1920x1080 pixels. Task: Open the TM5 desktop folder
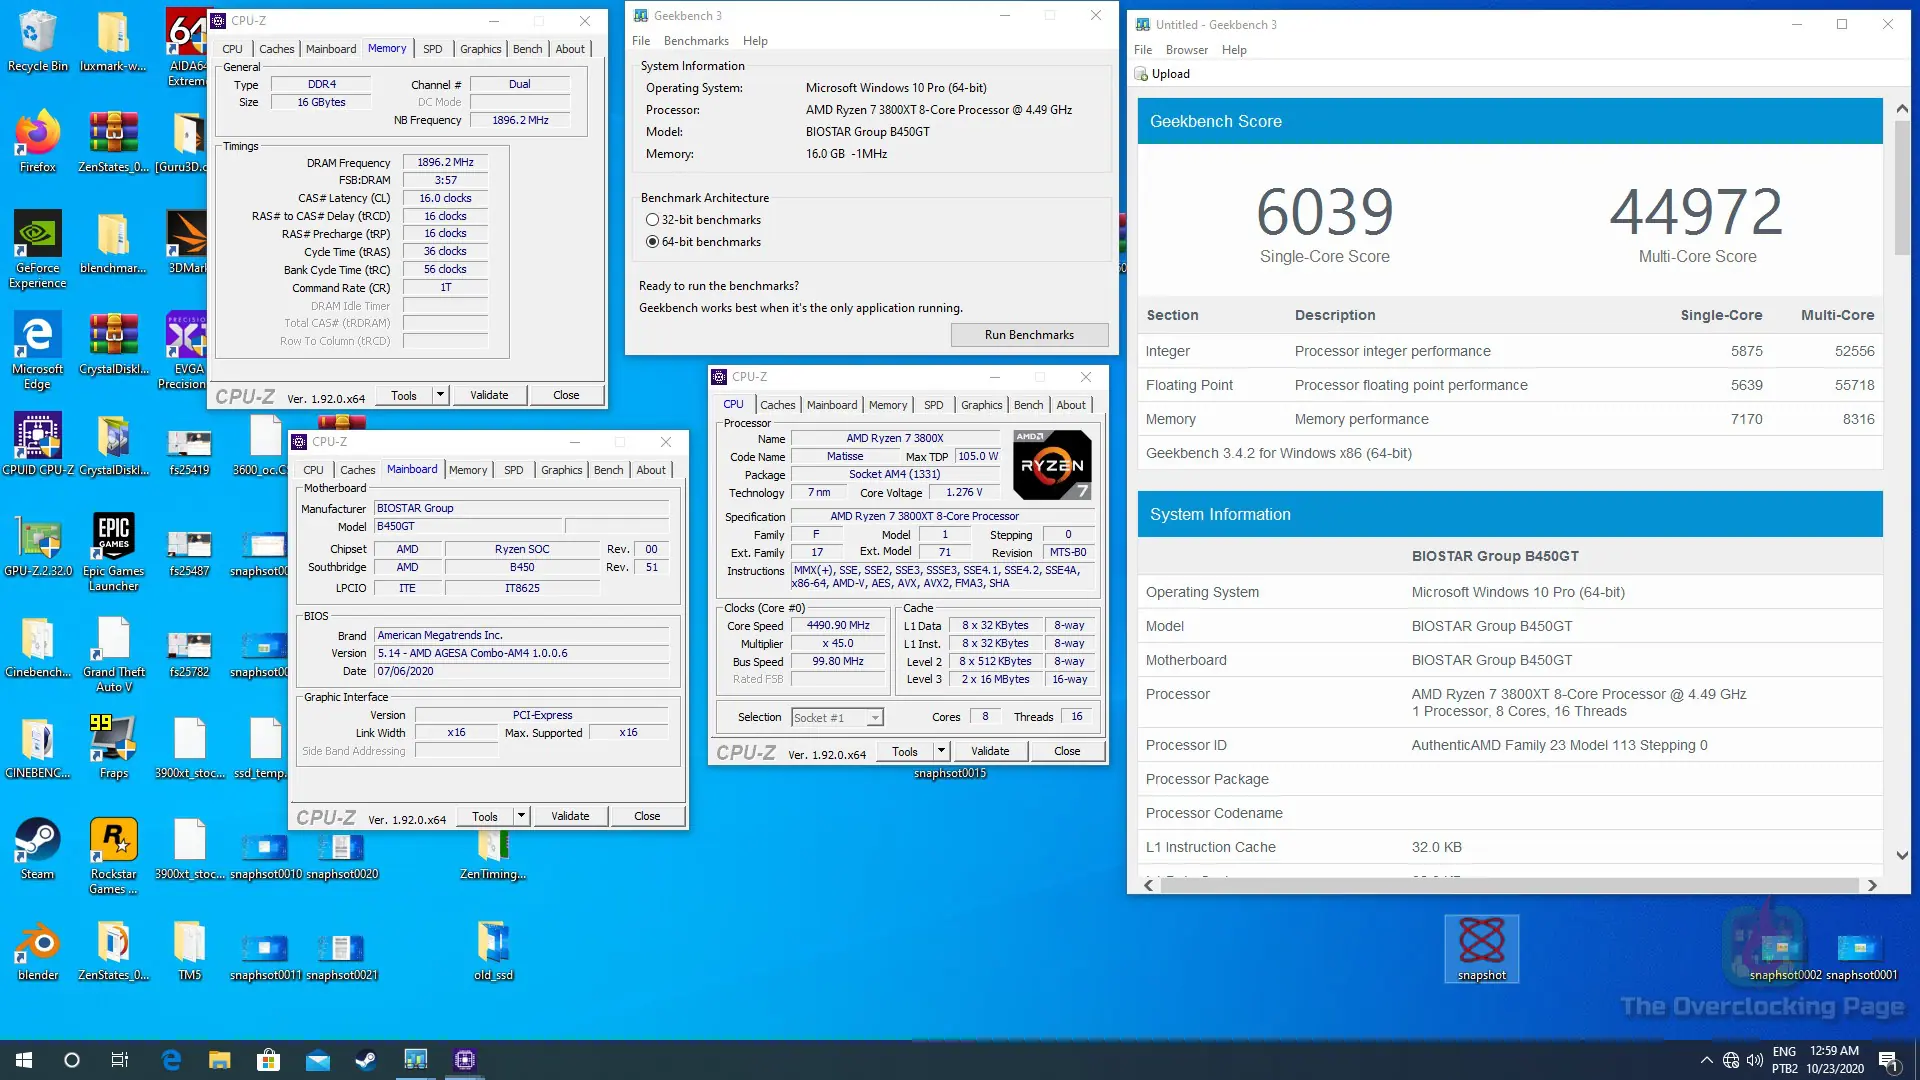[189, 950]
